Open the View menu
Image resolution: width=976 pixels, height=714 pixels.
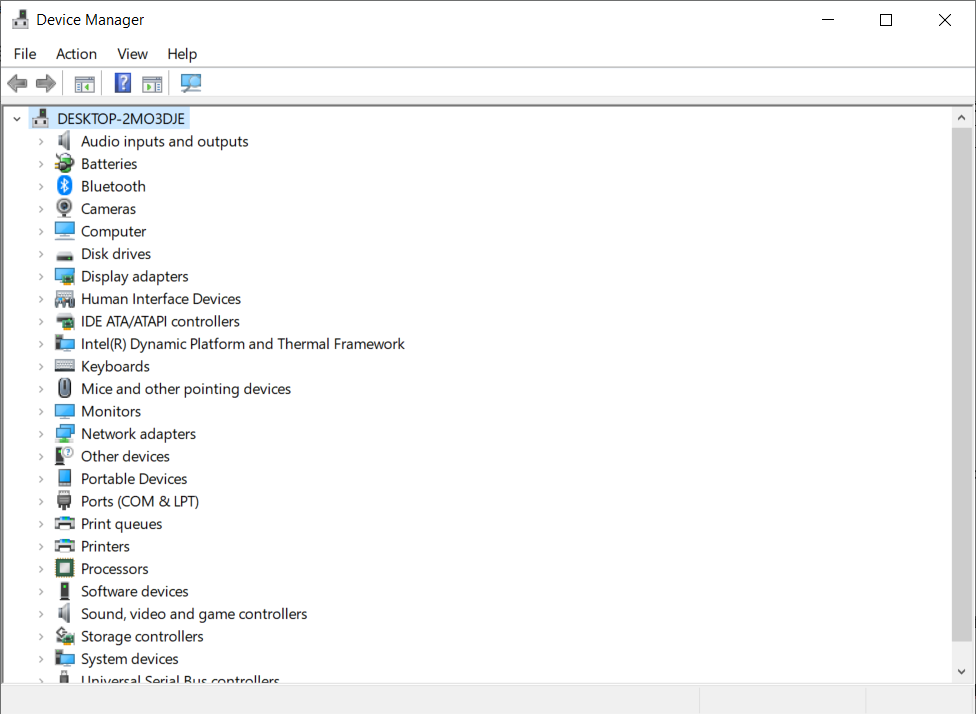click(x=133, y=54)
